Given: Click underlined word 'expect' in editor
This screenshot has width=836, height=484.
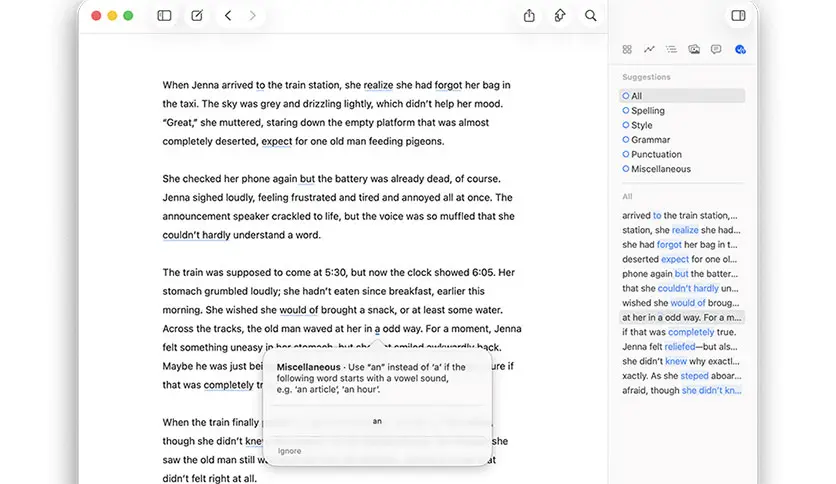Looking at the screenshot, I should click(277, 142).
